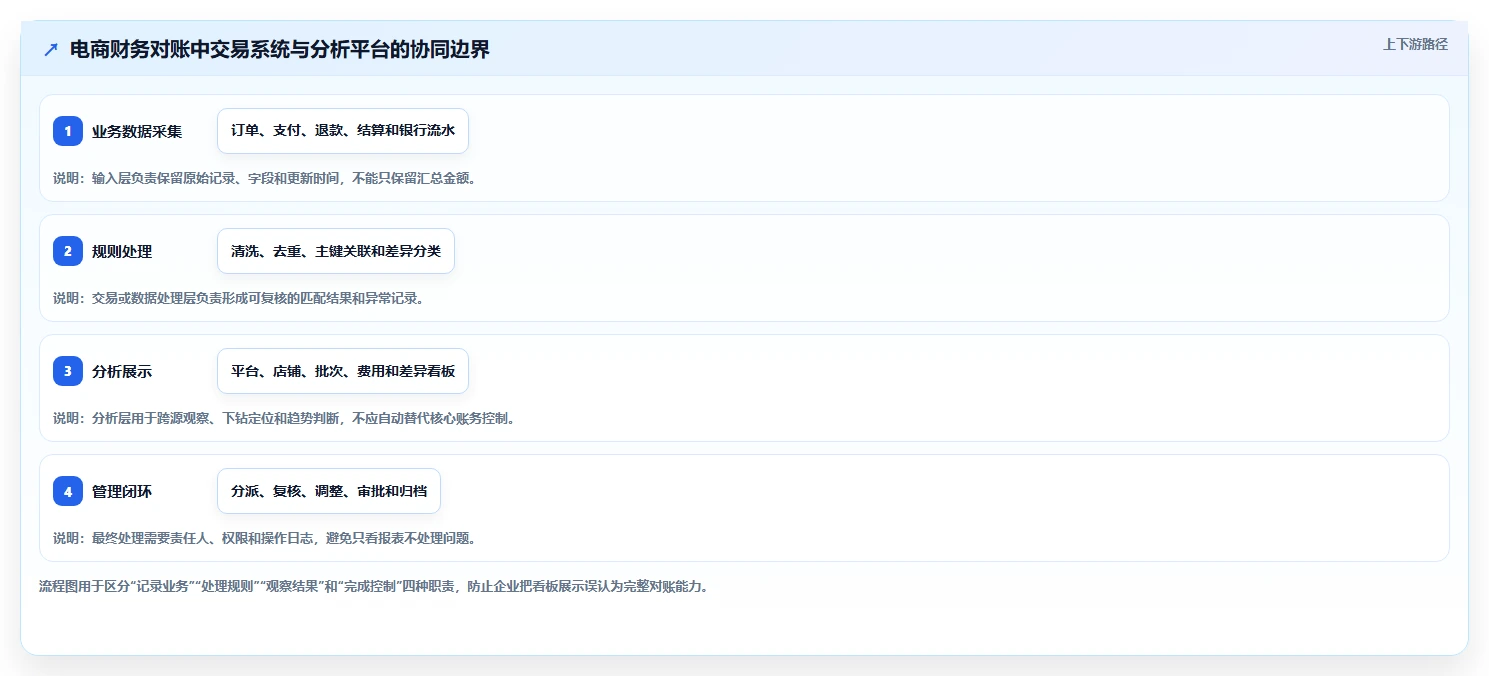Click the 清洗、去重、主键关联和差异分类 chip

click(x=336, y=251)
